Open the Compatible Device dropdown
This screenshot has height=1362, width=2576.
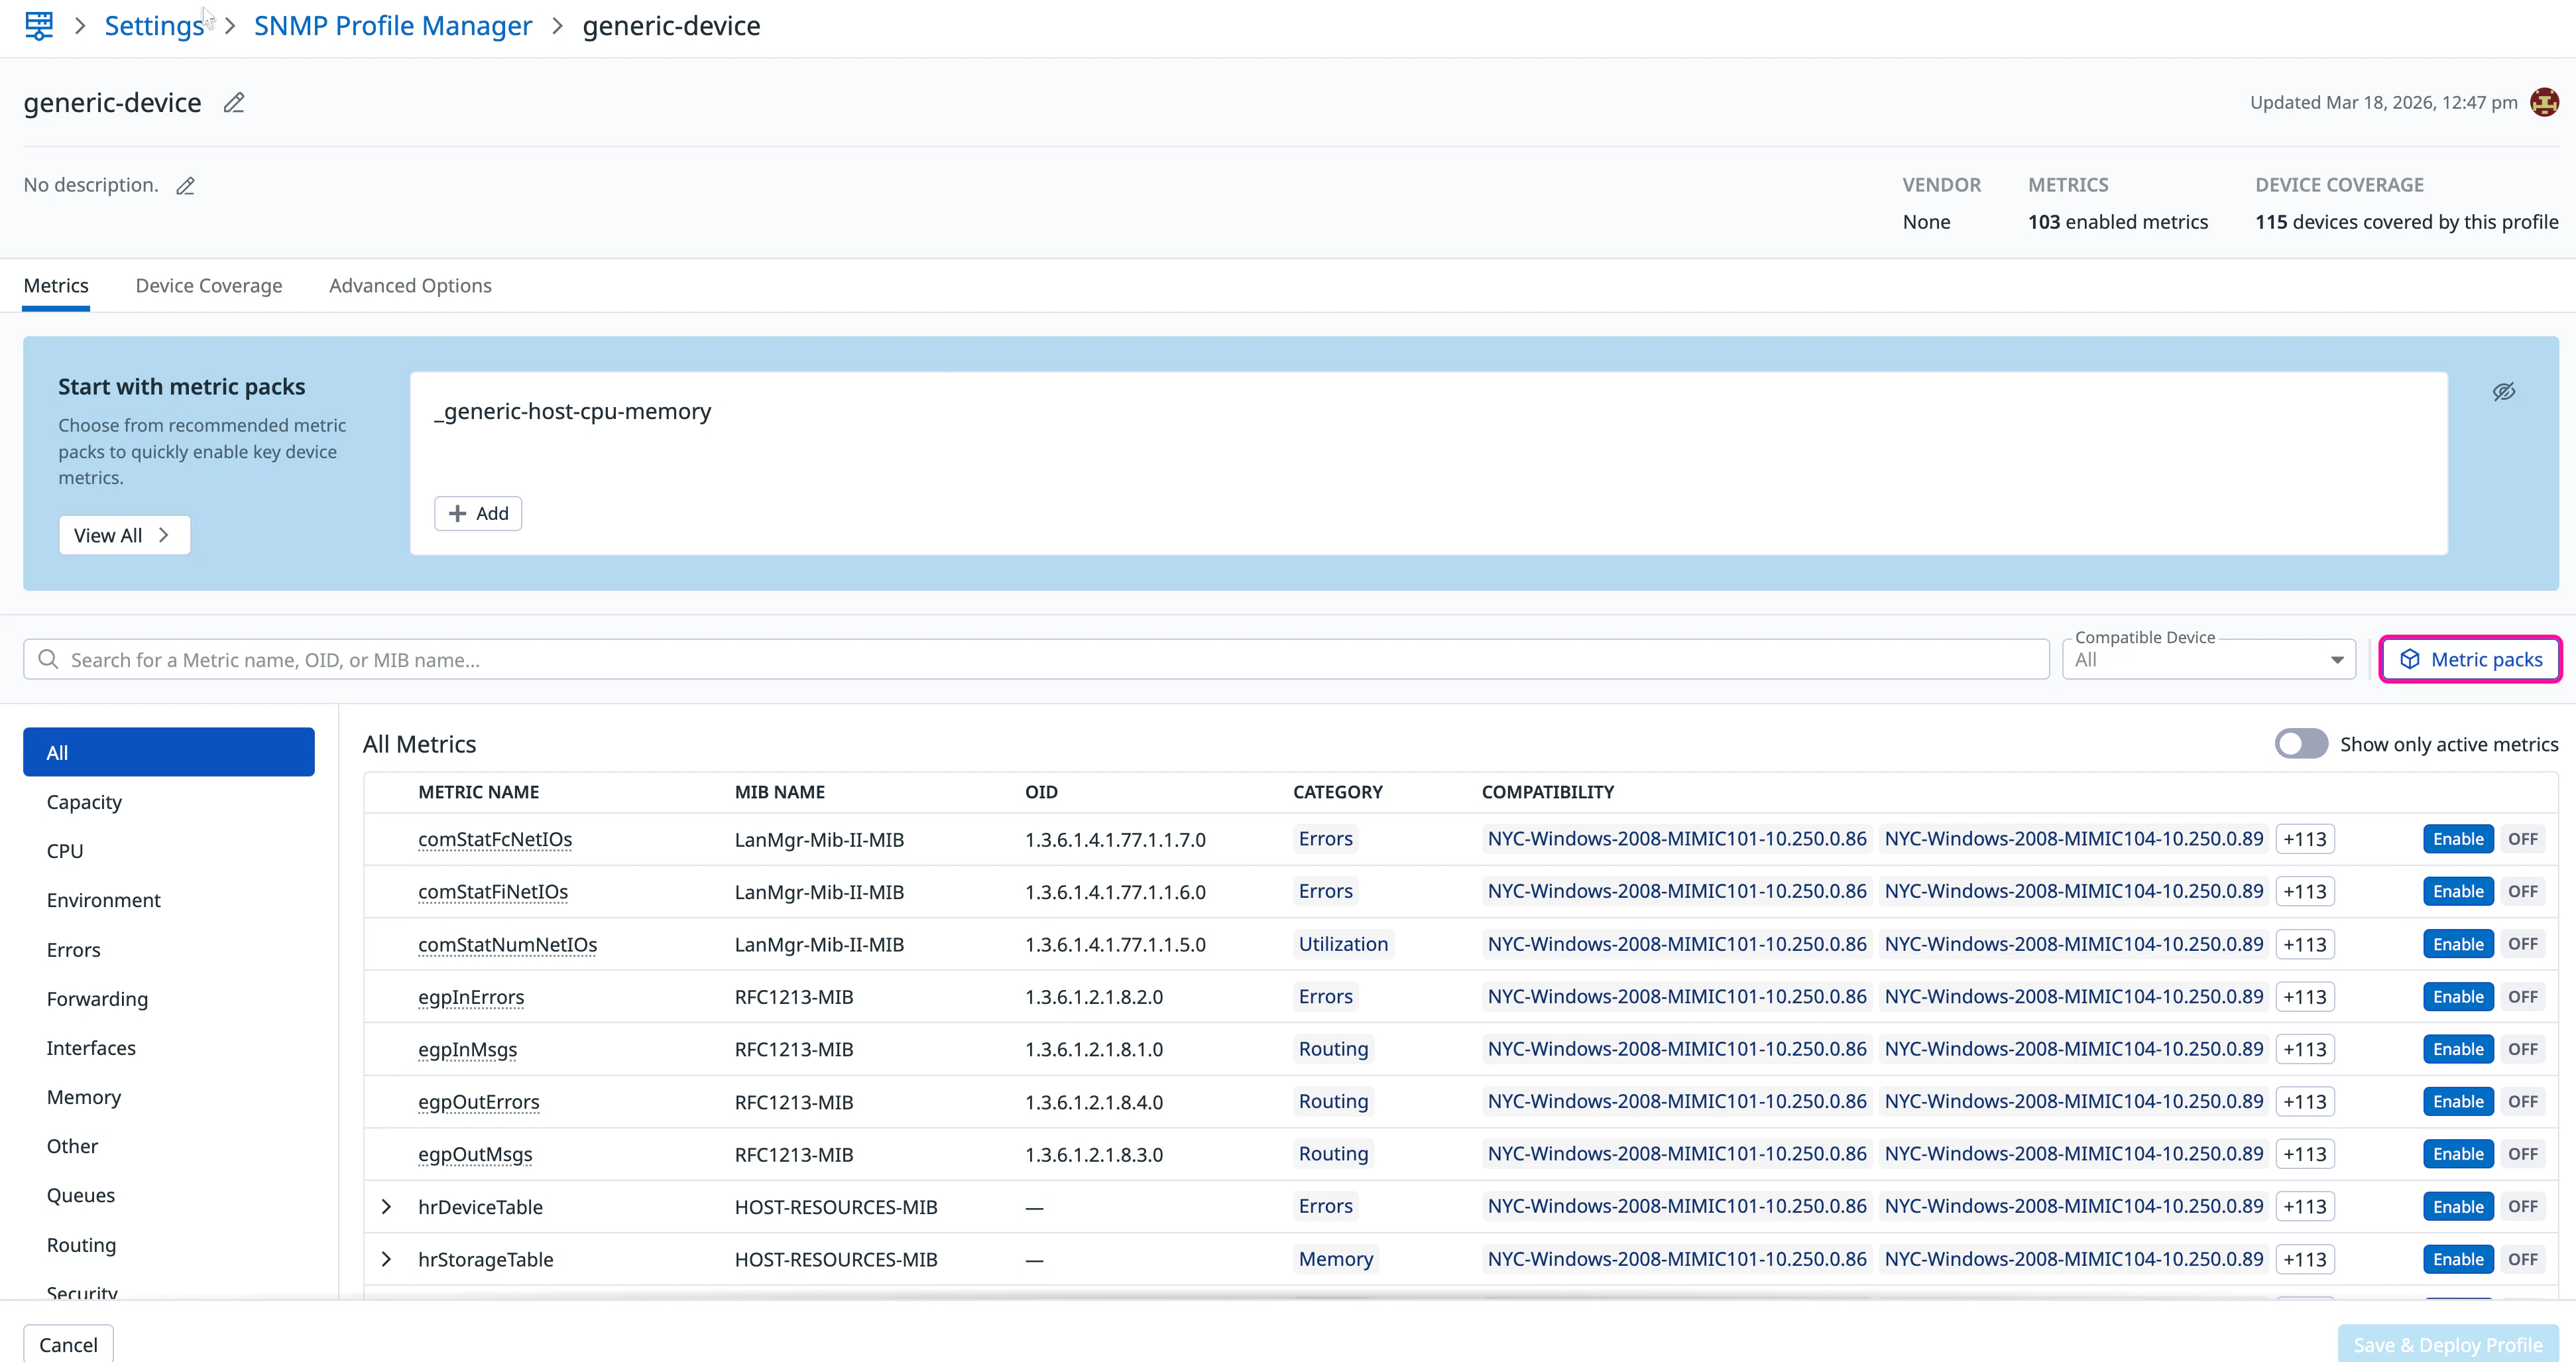2208,660
